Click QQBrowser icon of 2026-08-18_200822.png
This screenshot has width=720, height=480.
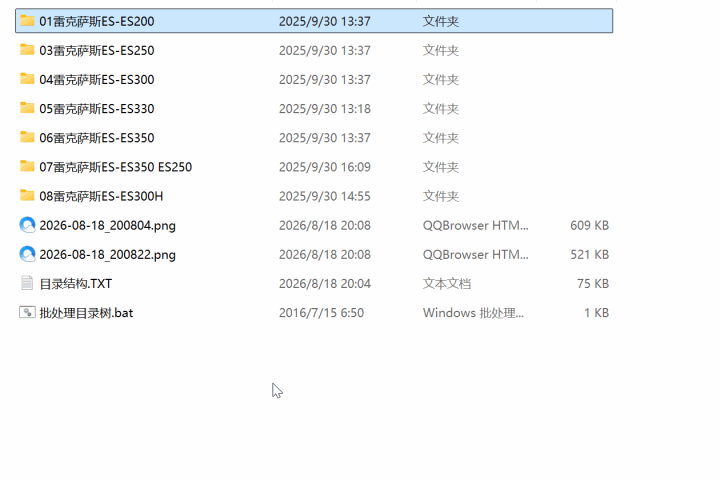coord(27,254)
